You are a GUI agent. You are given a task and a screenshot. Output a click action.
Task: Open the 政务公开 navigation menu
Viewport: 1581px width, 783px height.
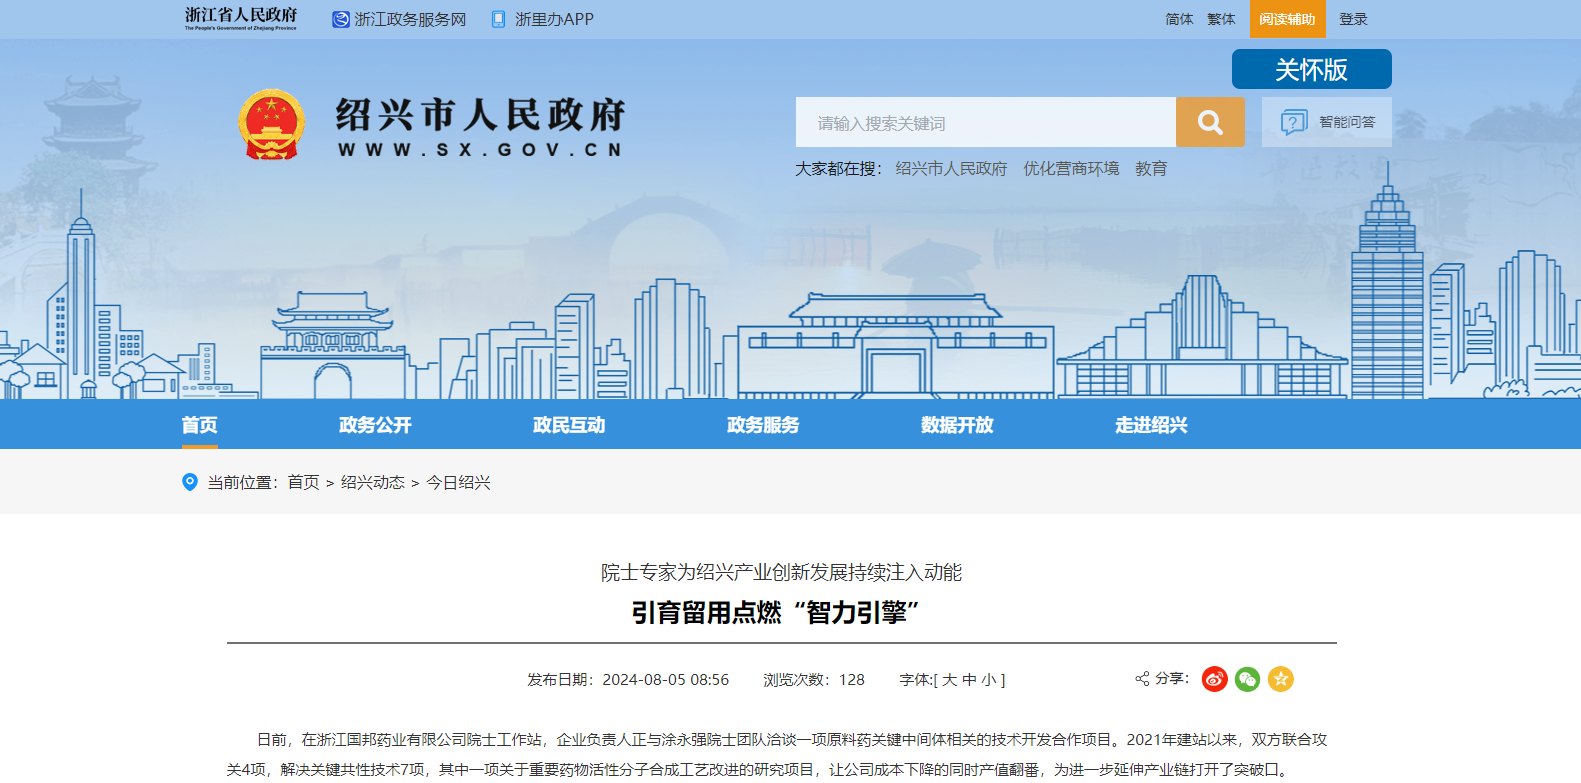point(375,425)
